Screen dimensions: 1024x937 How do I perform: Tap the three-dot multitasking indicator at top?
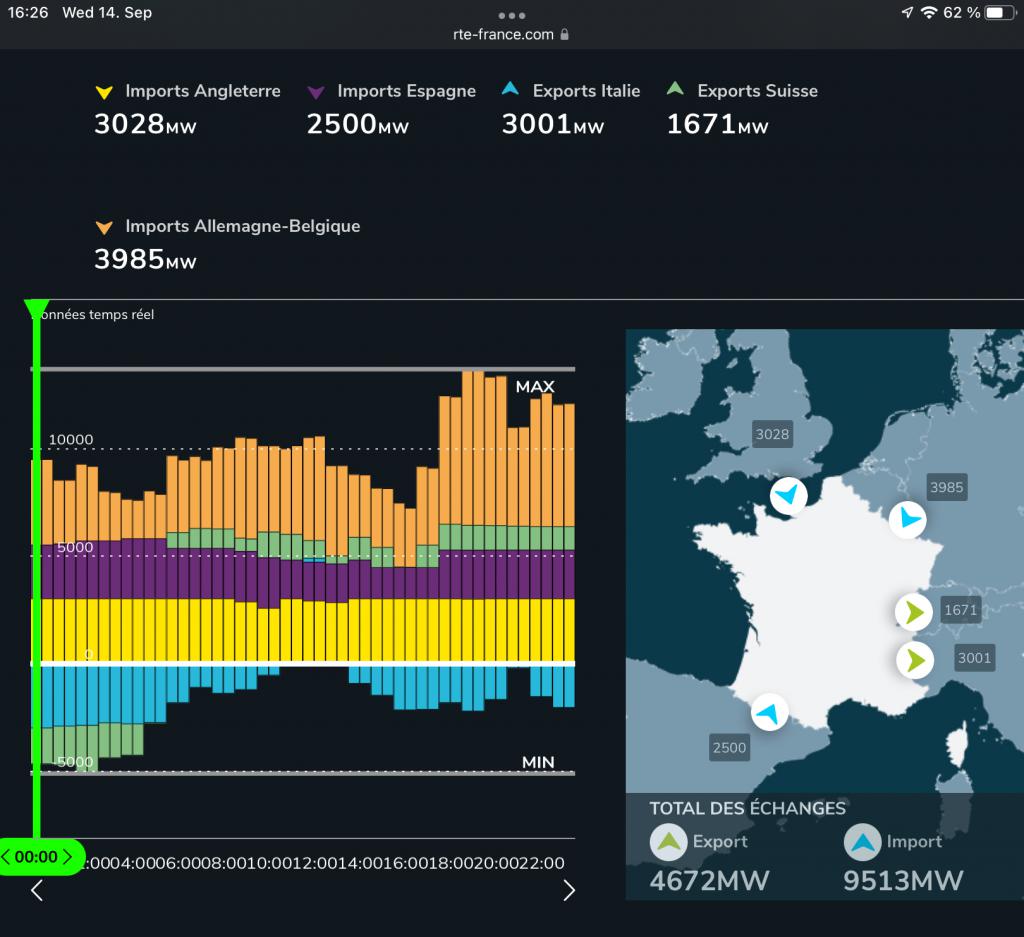tap(511, 15)
